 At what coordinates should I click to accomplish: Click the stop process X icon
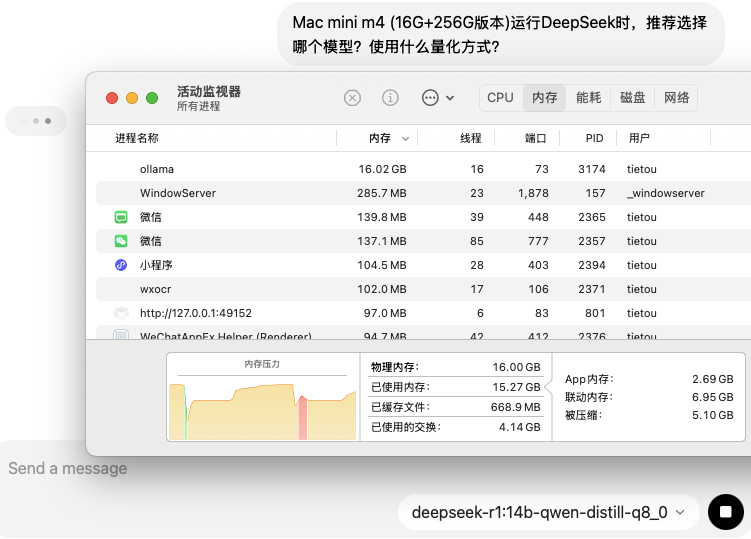(x=352, y=98)
